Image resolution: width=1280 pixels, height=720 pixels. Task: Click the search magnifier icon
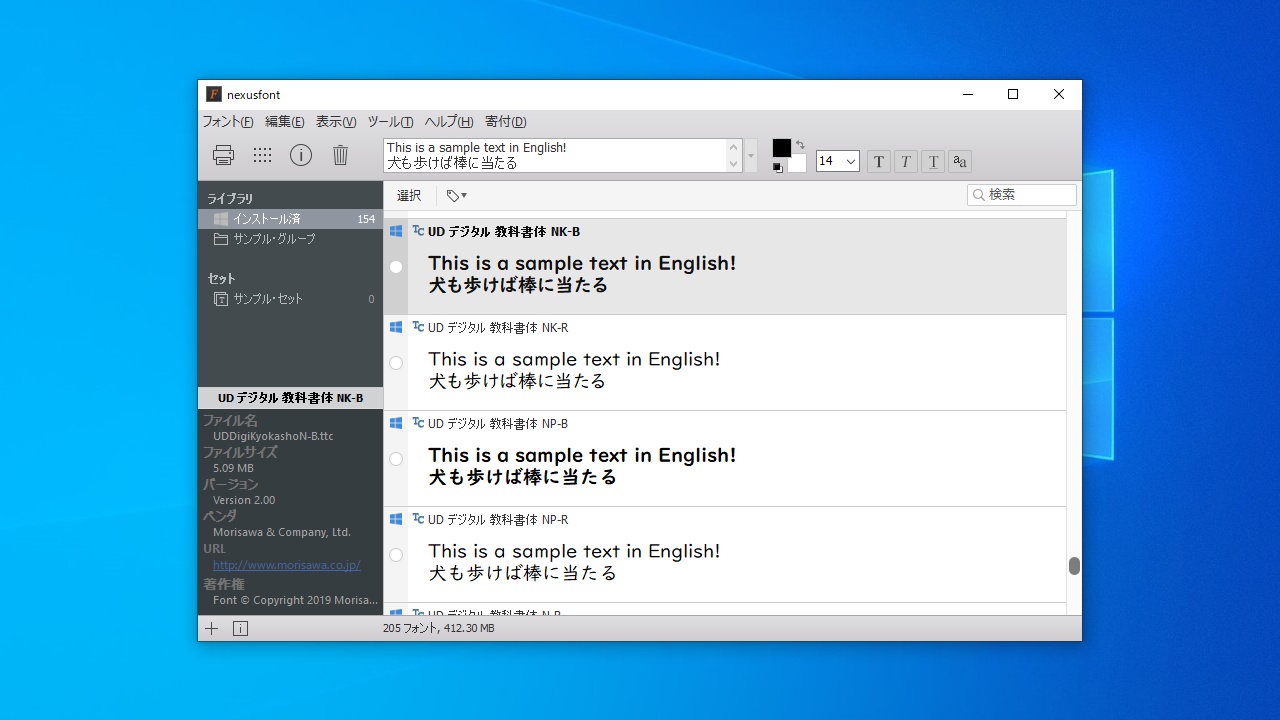pos(979,195)
